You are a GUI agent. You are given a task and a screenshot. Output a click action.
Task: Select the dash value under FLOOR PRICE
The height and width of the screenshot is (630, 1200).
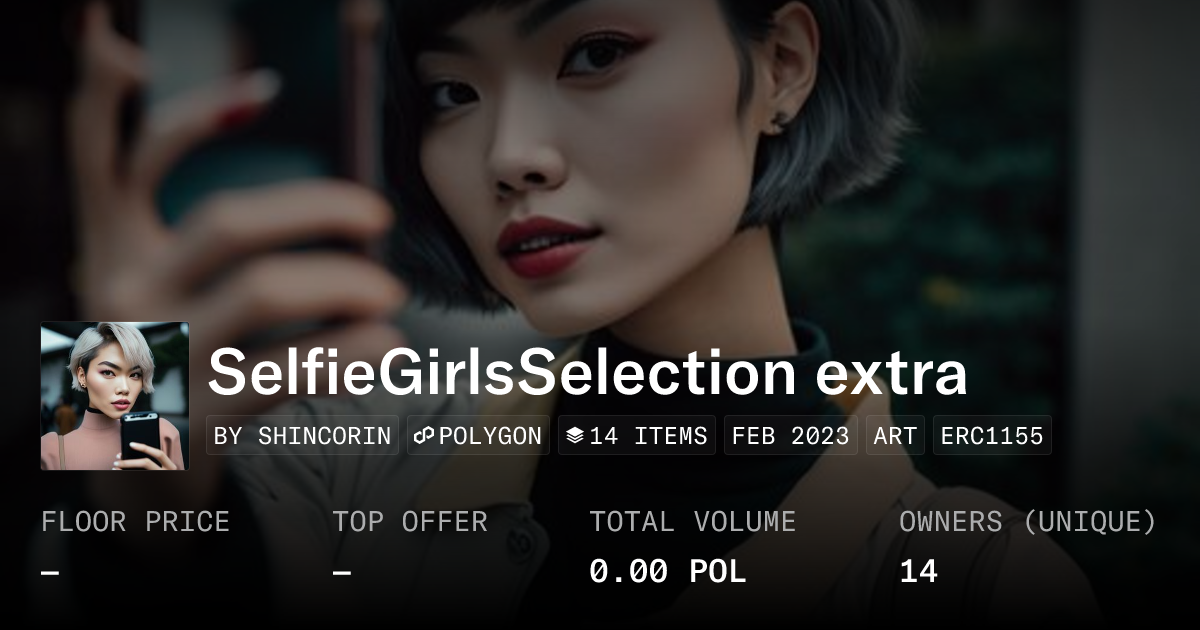[50, 572]
